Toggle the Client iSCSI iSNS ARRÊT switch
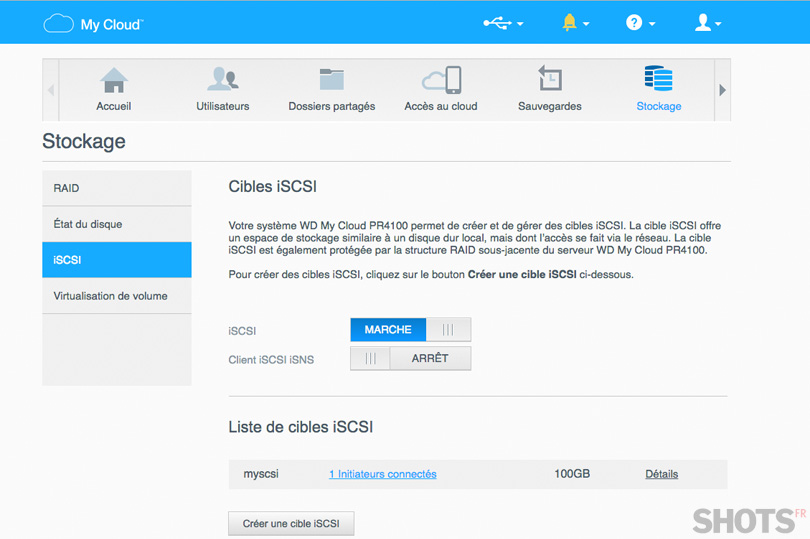 pyautogui.click(x=411, y=358)
